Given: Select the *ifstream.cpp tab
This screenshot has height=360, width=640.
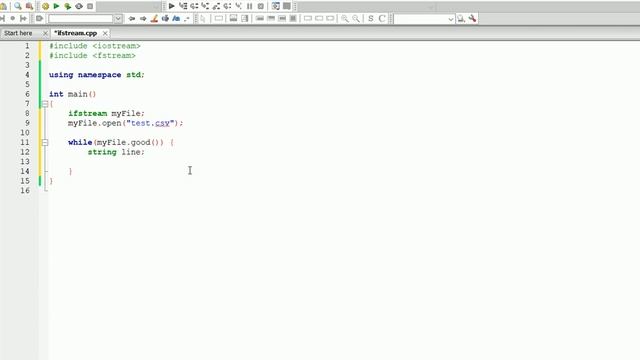Looking at the screenshot, I should 76,33.
